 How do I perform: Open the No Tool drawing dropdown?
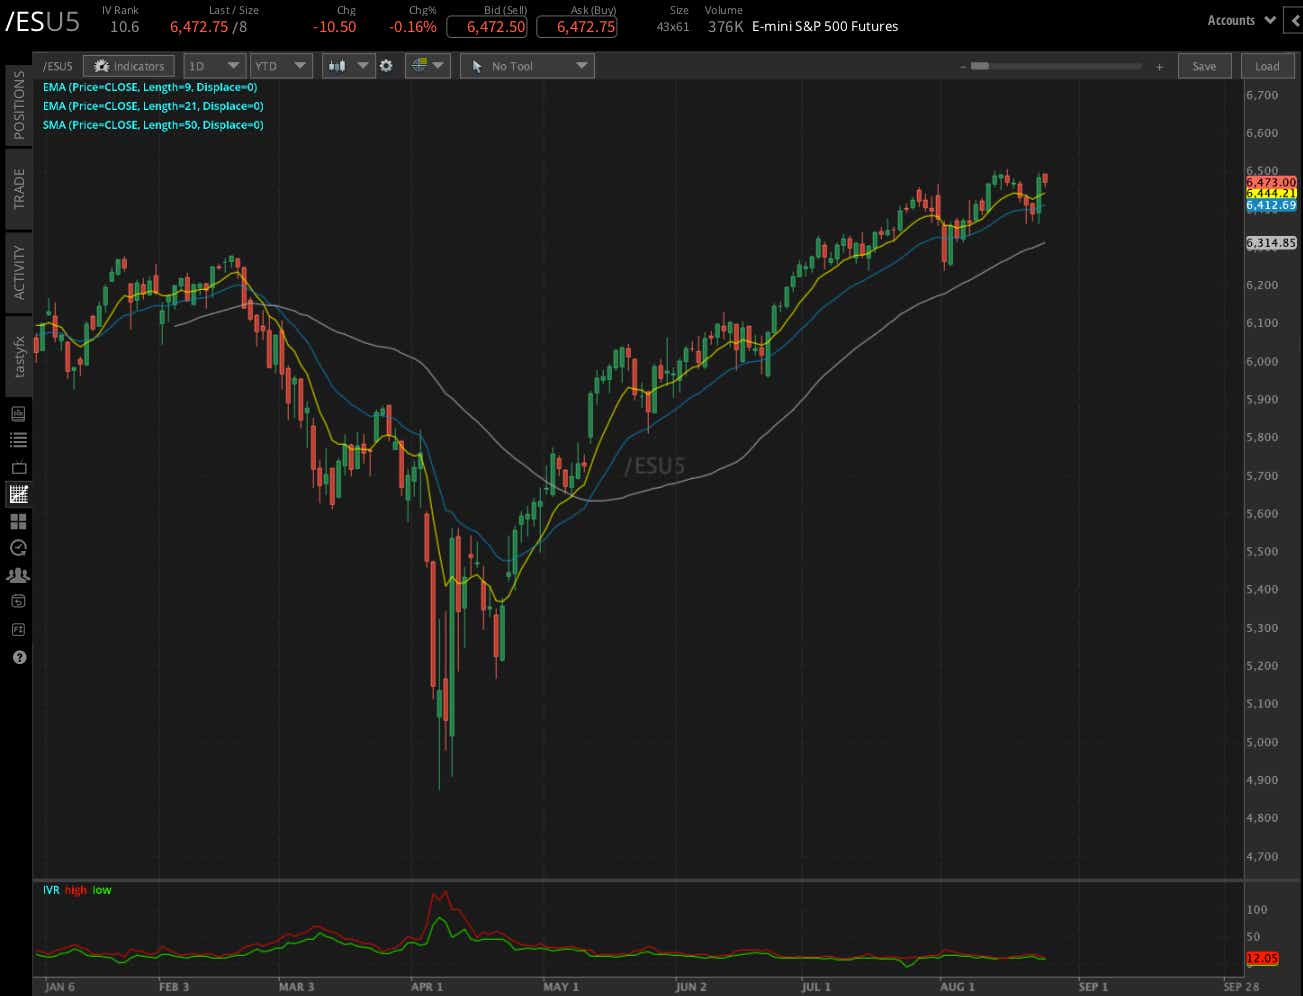(527, 65)
